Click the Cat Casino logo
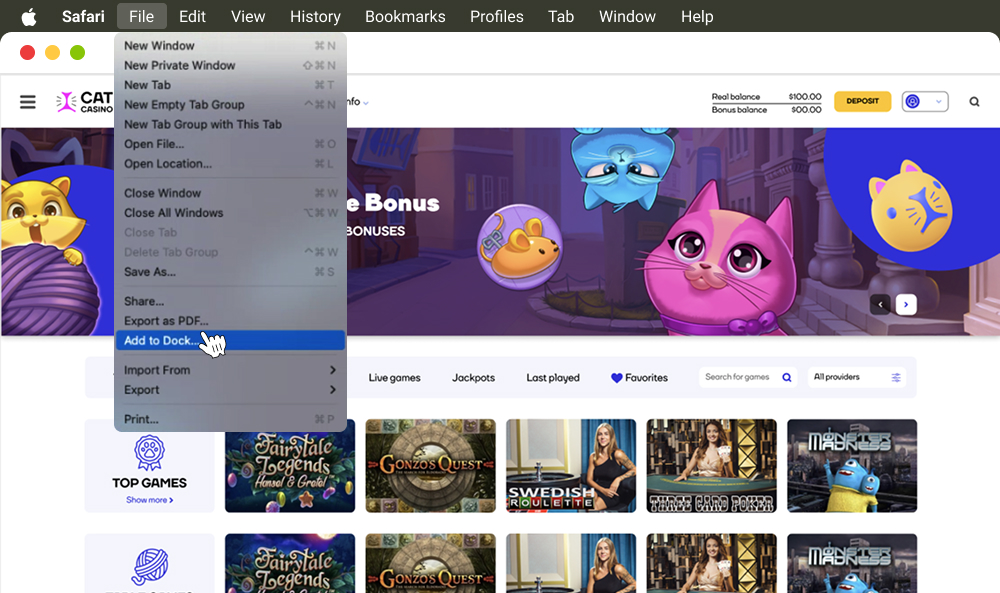Image resolution: width=1000 pixels, height=593 pixels. (x=84, y=102)
